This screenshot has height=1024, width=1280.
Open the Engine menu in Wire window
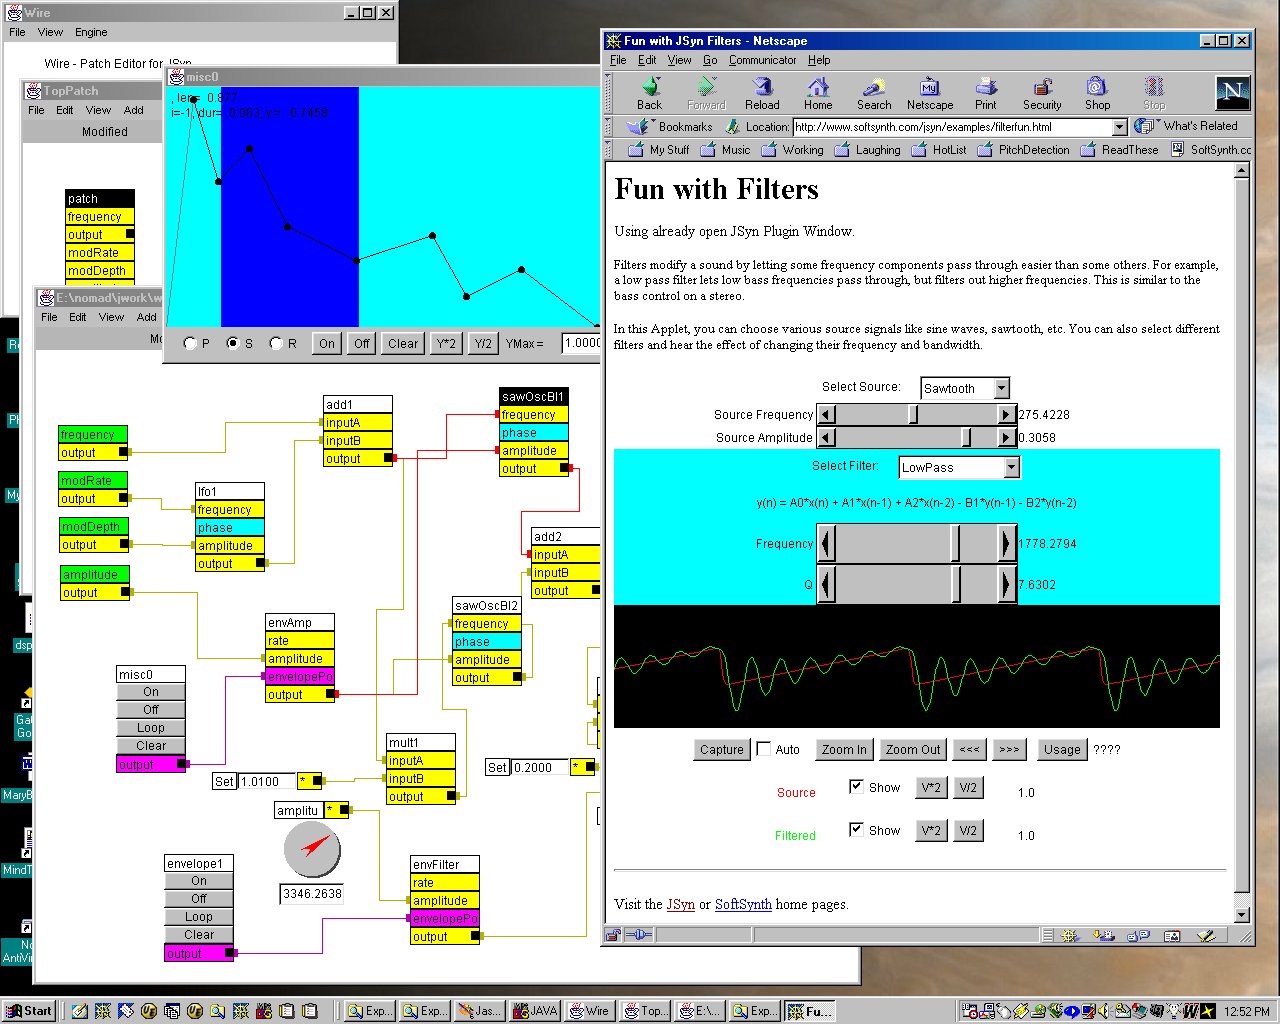[91, 32]
